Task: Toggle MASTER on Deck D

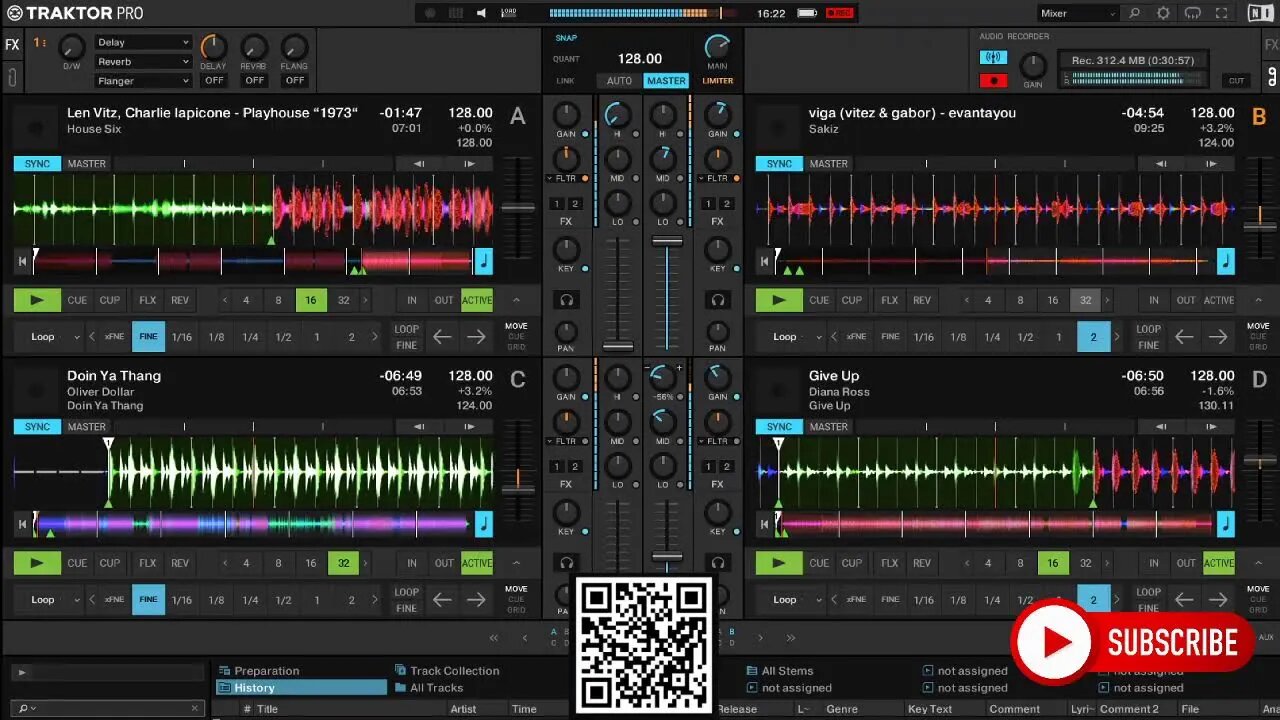Action: tap(828, 426)
